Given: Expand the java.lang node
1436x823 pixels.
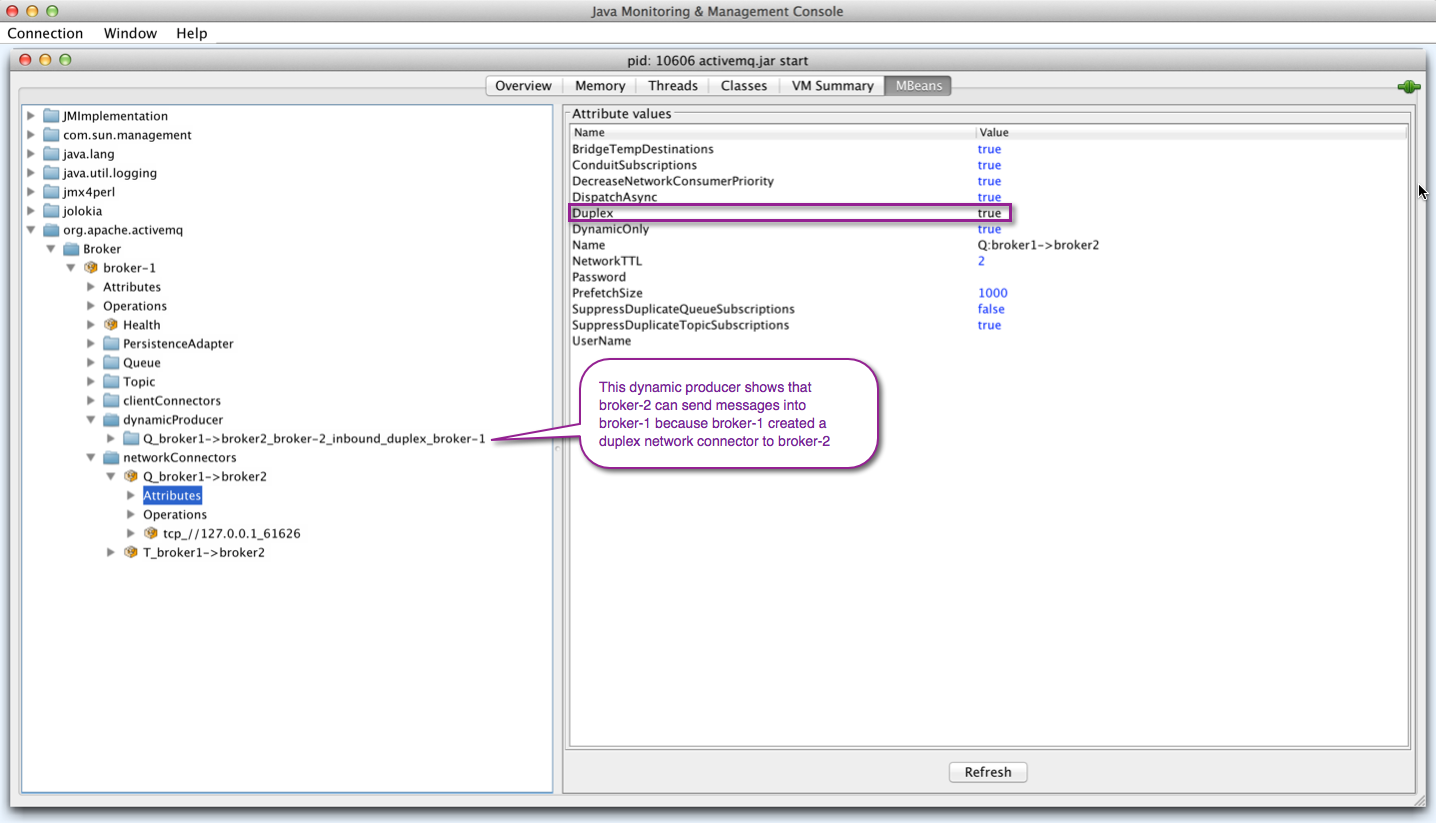Looking at the screenshot, I should coord(31,154).
